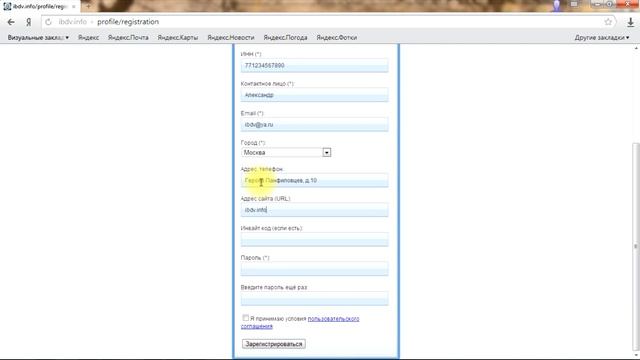Open Яндекс.Карты bookmark

pos(178,38)
